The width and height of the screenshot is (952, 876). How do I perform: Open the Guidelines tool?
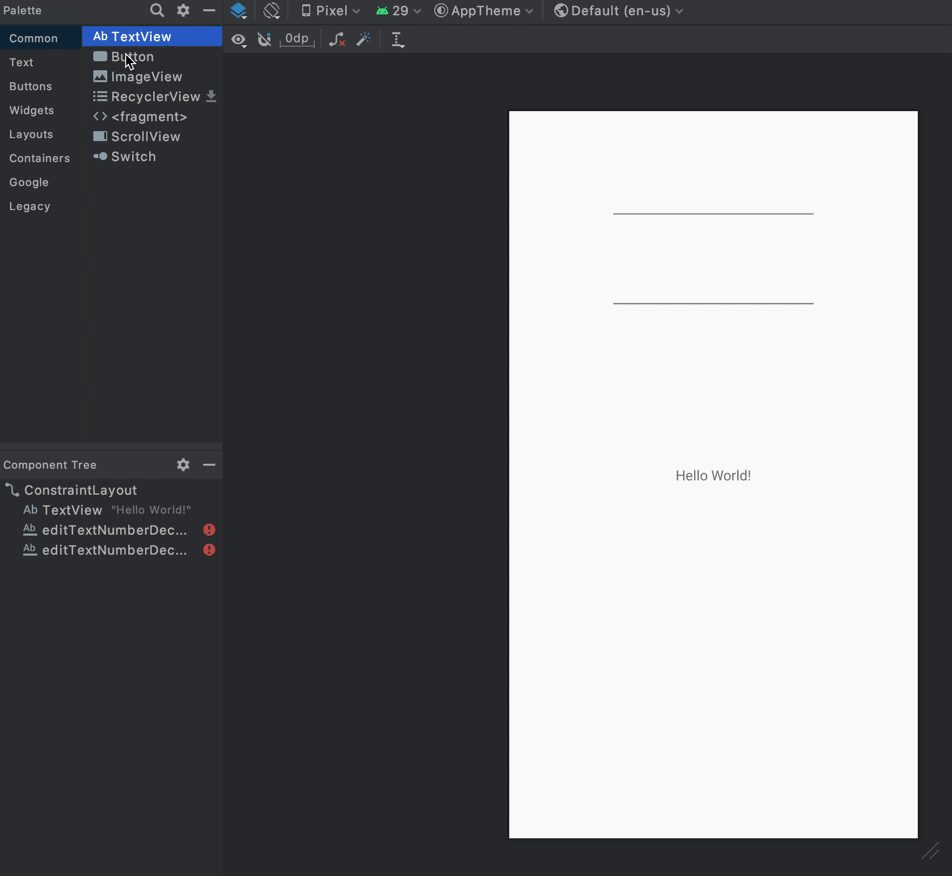398,40
